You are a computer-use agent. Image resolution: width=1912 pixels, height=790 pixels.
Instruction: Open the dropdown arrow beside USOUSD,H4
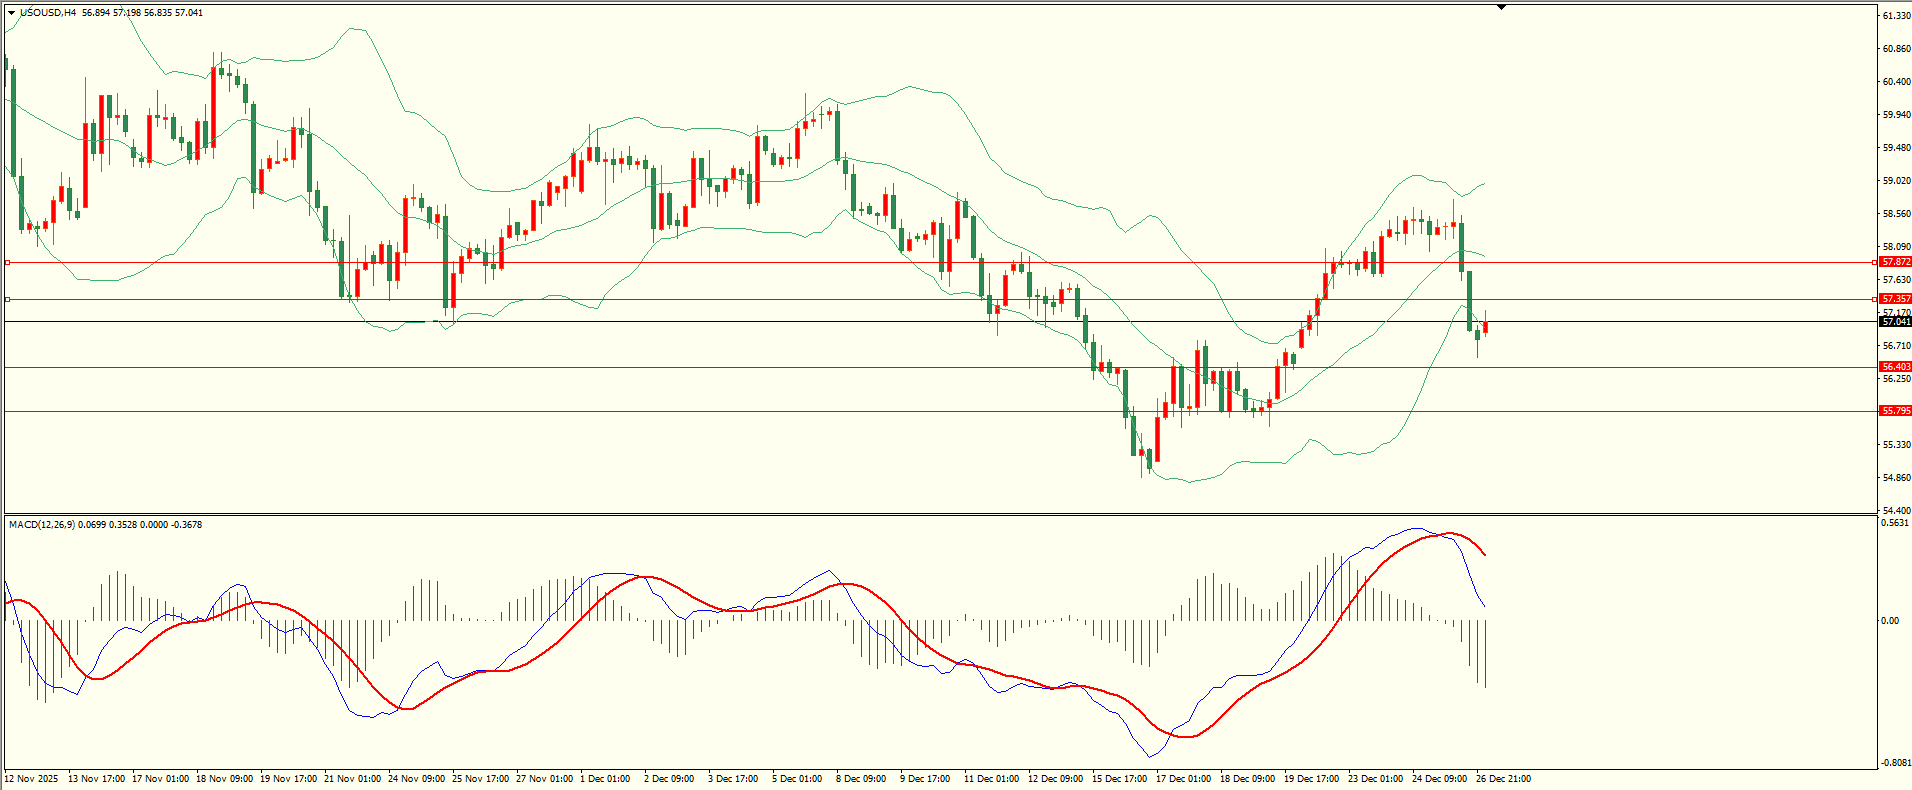point(11,13)
